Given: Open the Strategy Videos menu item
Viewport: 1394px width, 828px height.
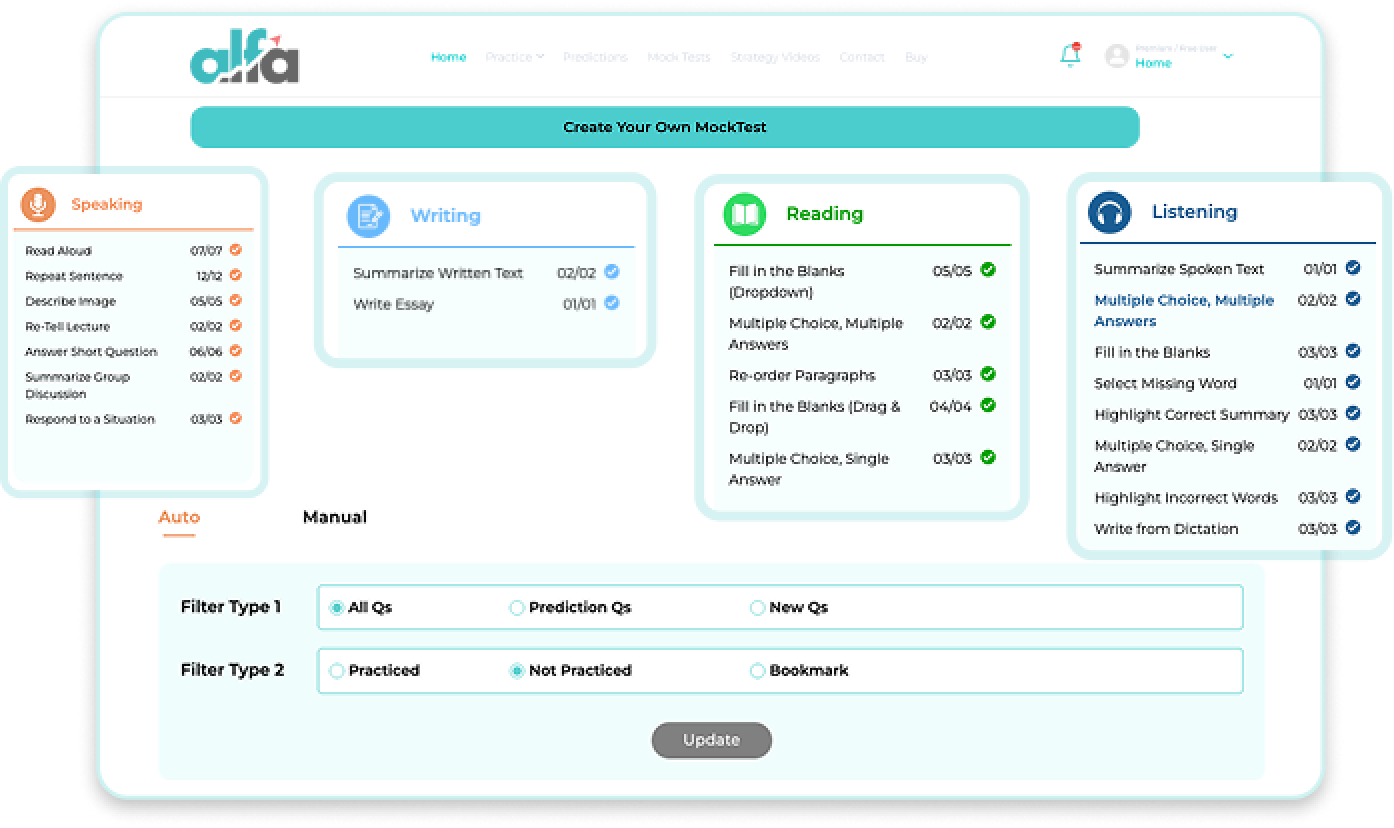Looking at the screenshot, I should tap(775, 57).
